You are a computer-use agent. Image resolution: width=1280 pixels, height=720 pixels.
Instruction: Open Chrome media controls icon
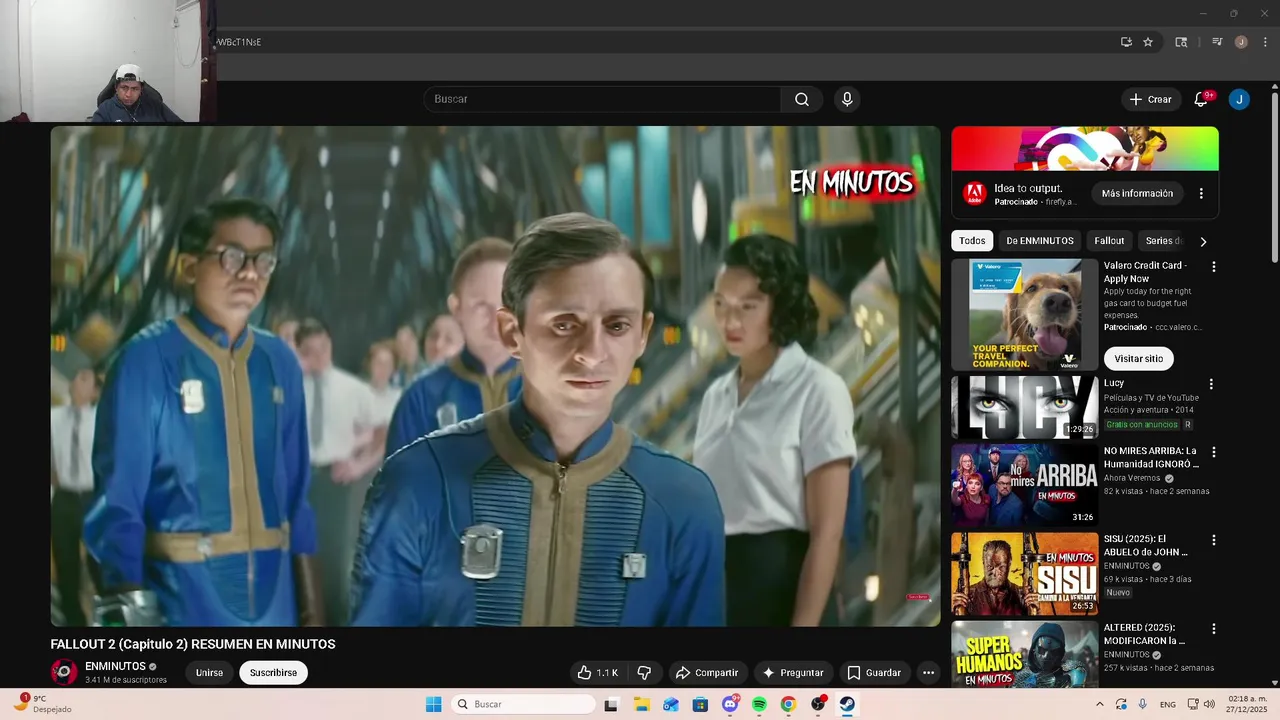[1217, 42]
